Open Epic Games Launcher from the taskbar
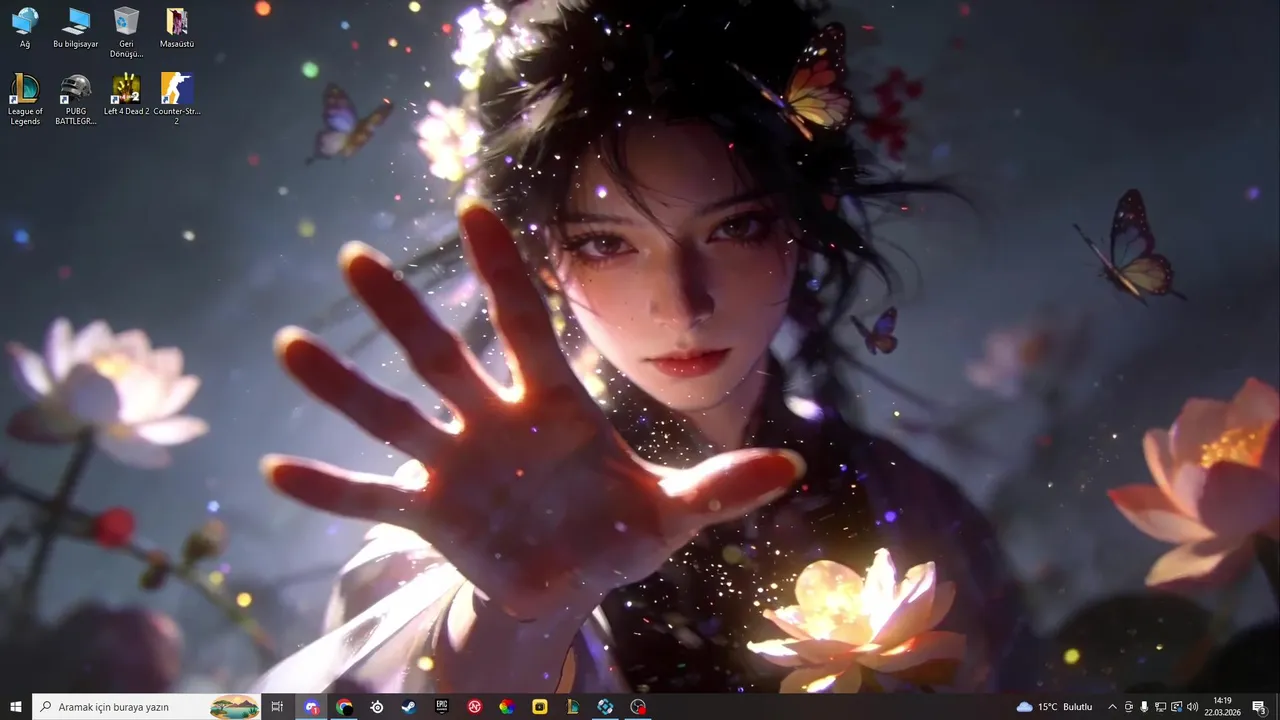This screenshot has height=720, width=1280. 442,707
